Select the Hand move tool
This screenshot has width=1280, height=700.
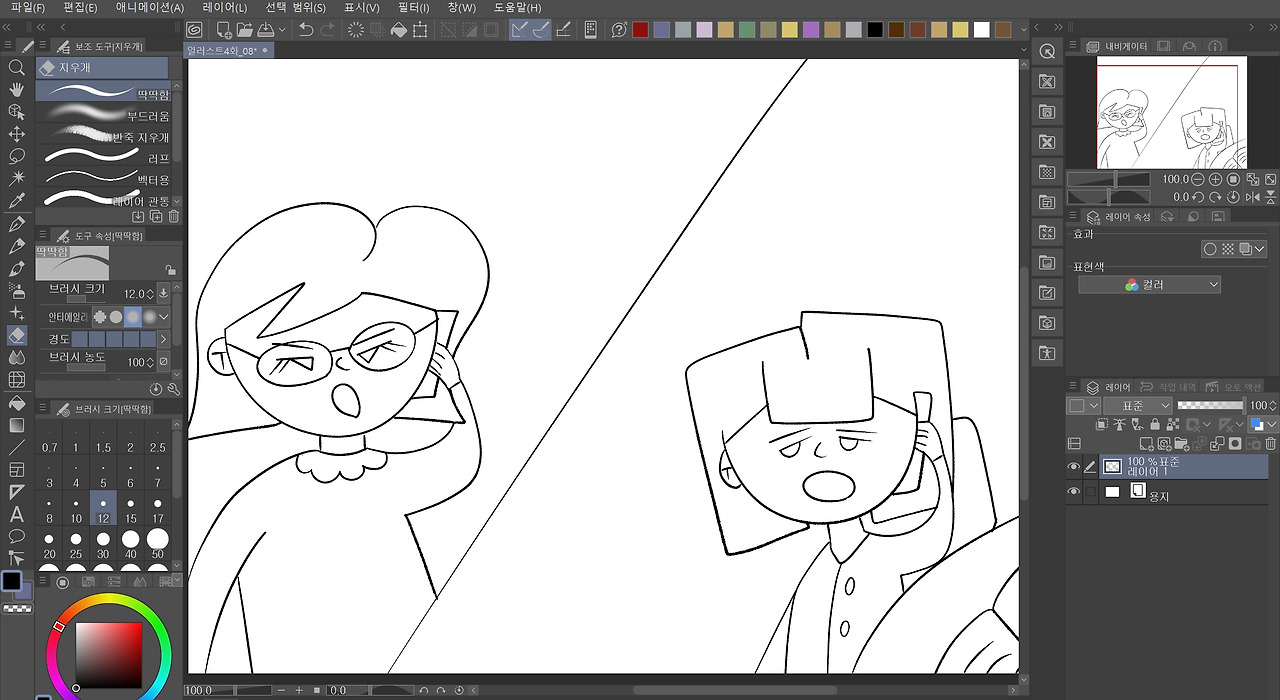point(16,90)
